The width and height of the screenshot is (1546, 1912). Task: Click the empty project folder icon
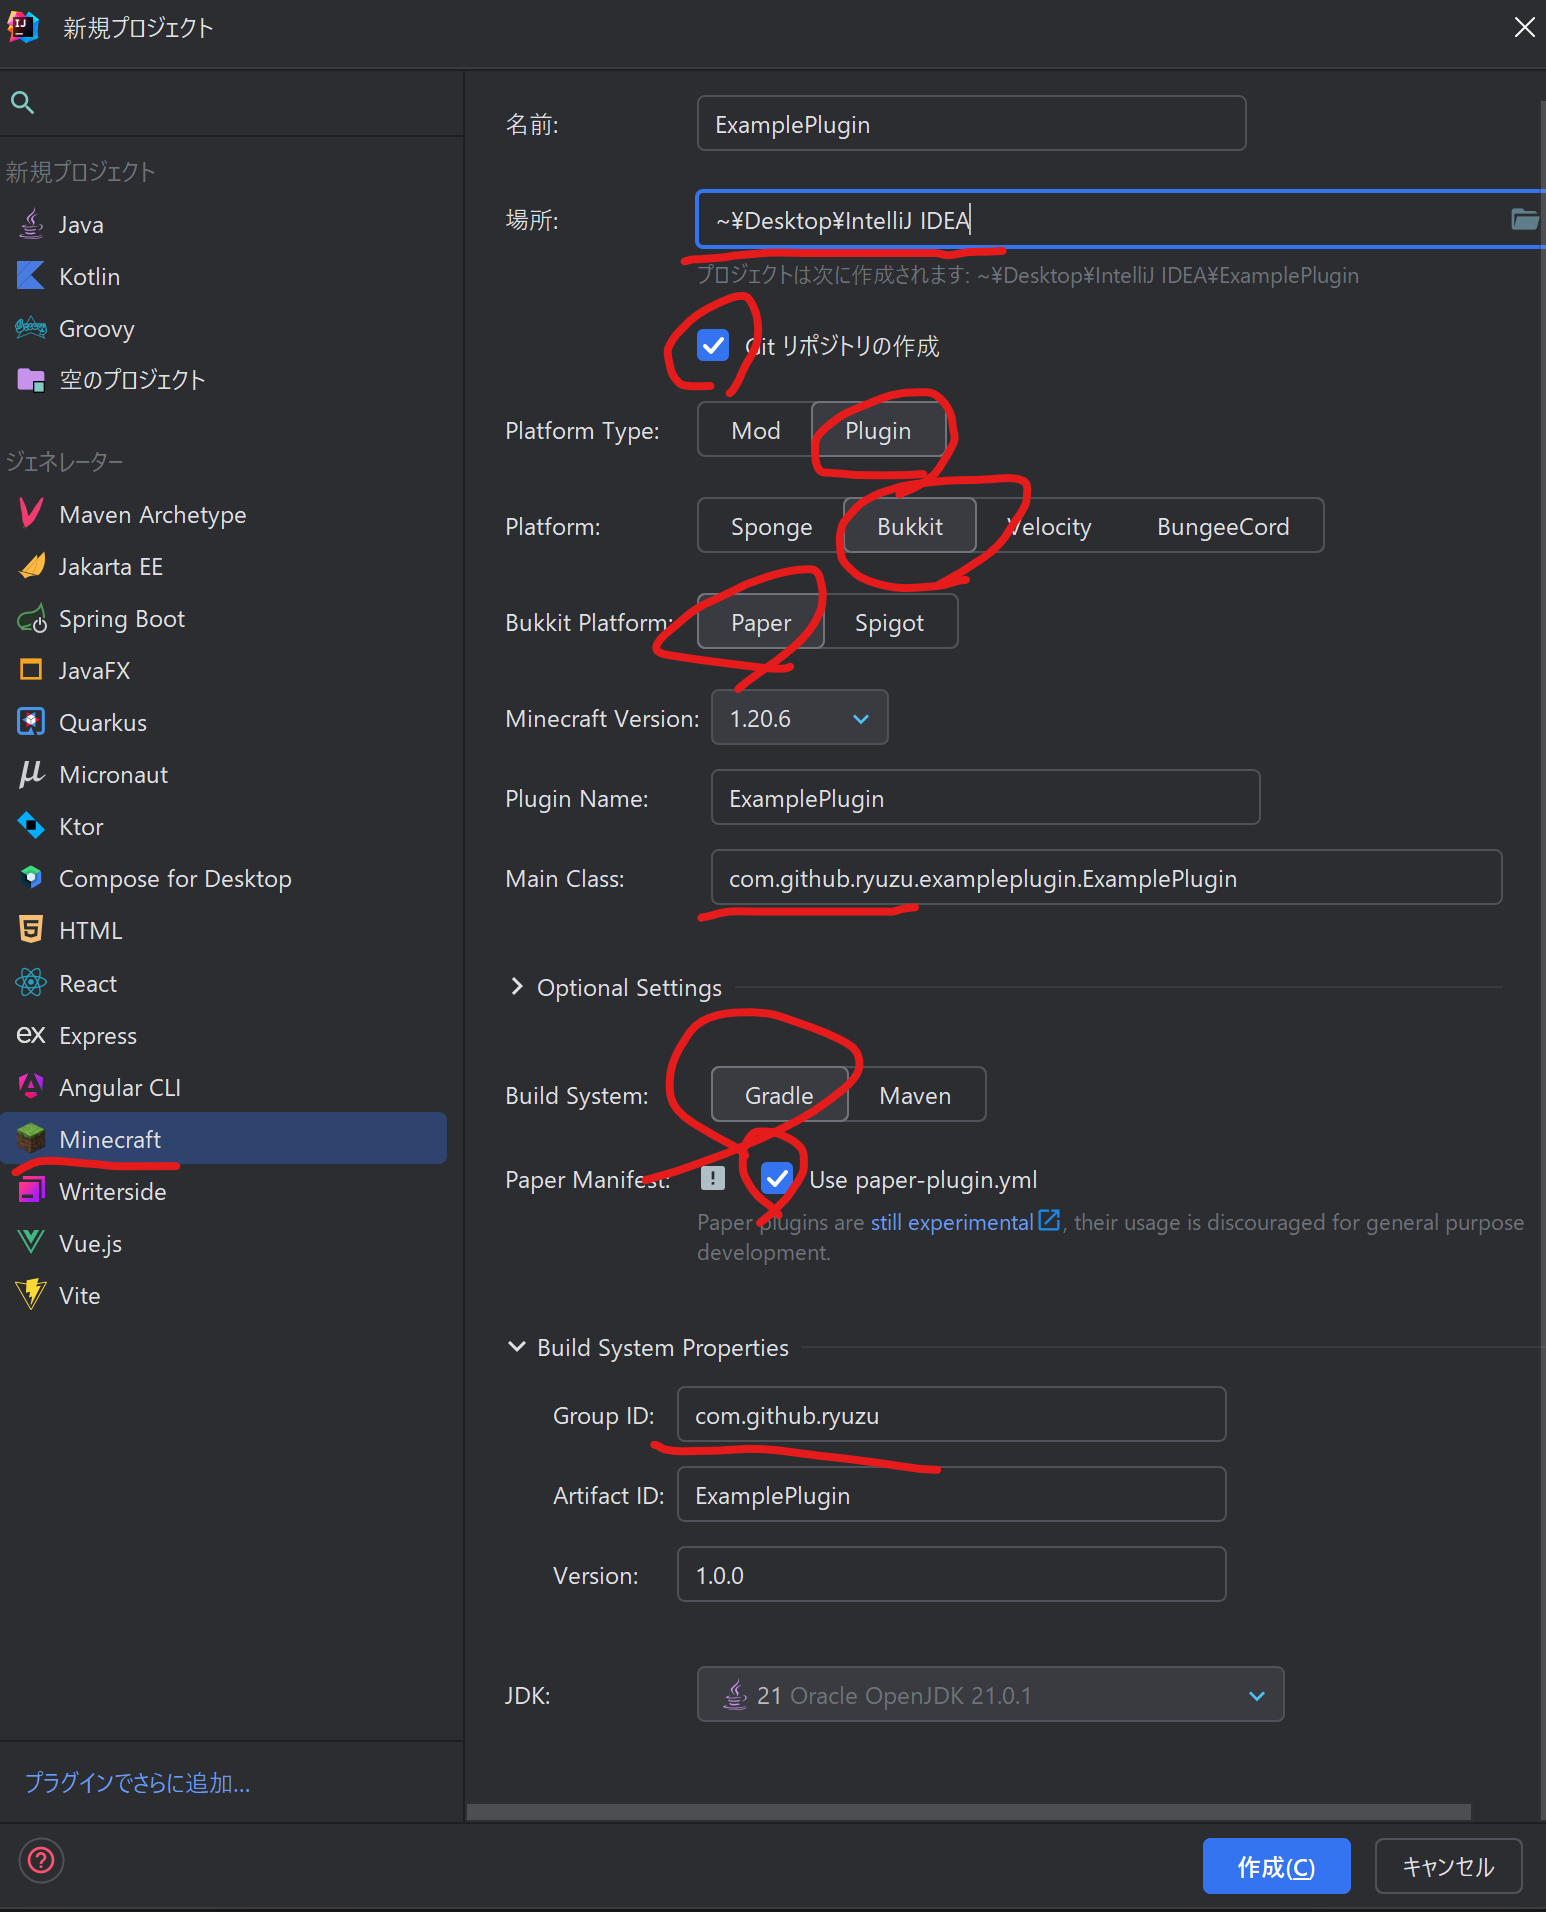point(31,380)
